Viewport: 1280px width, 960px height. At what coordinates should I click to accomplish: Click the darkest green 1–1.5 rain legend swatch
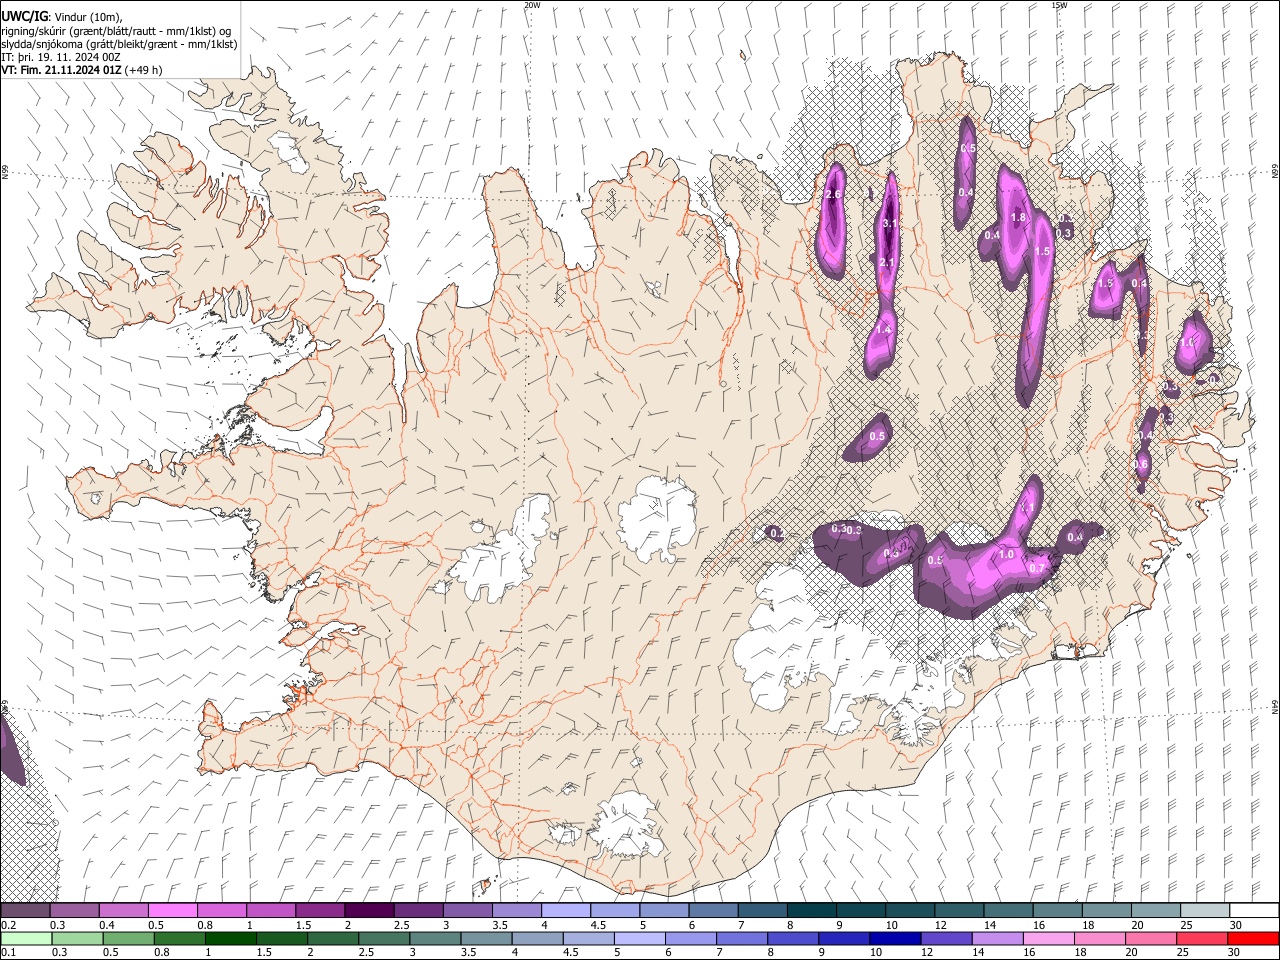(x=230, y=938)
